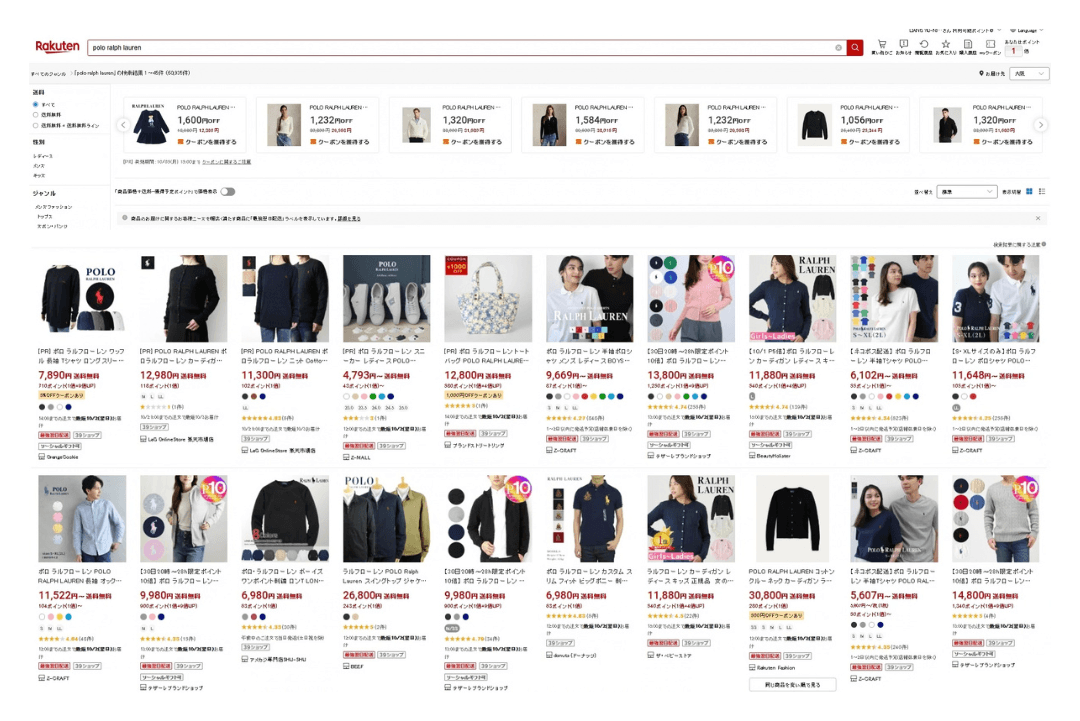This screenshot has width=1080, height=721.
Task: Toggle the price-plus-points display switch
Action: [228, 191]
